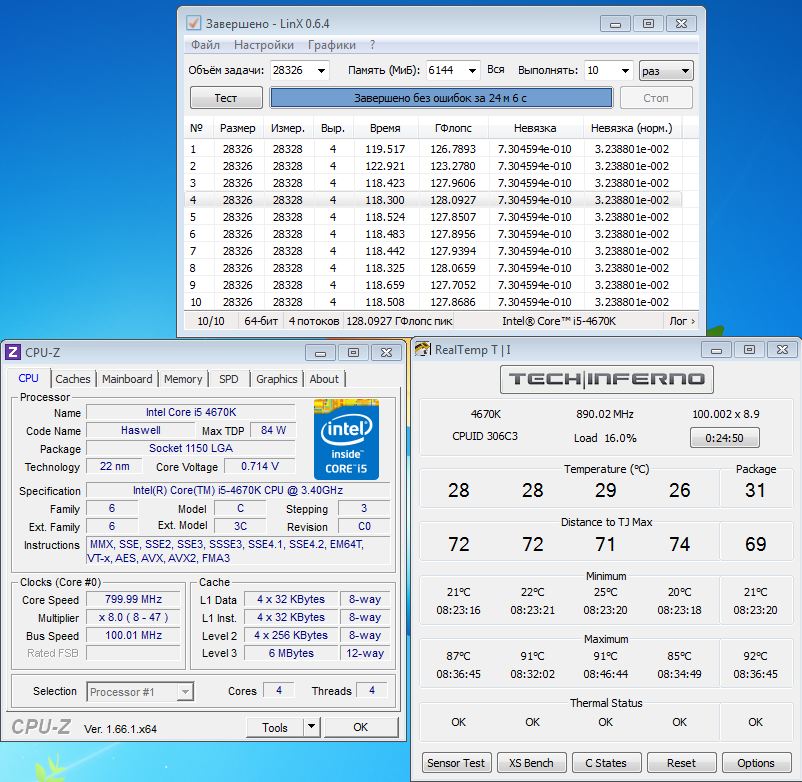Sort by the ГФлопс column header
Viewport: 802px width, 782px height.
coord(453,128)
